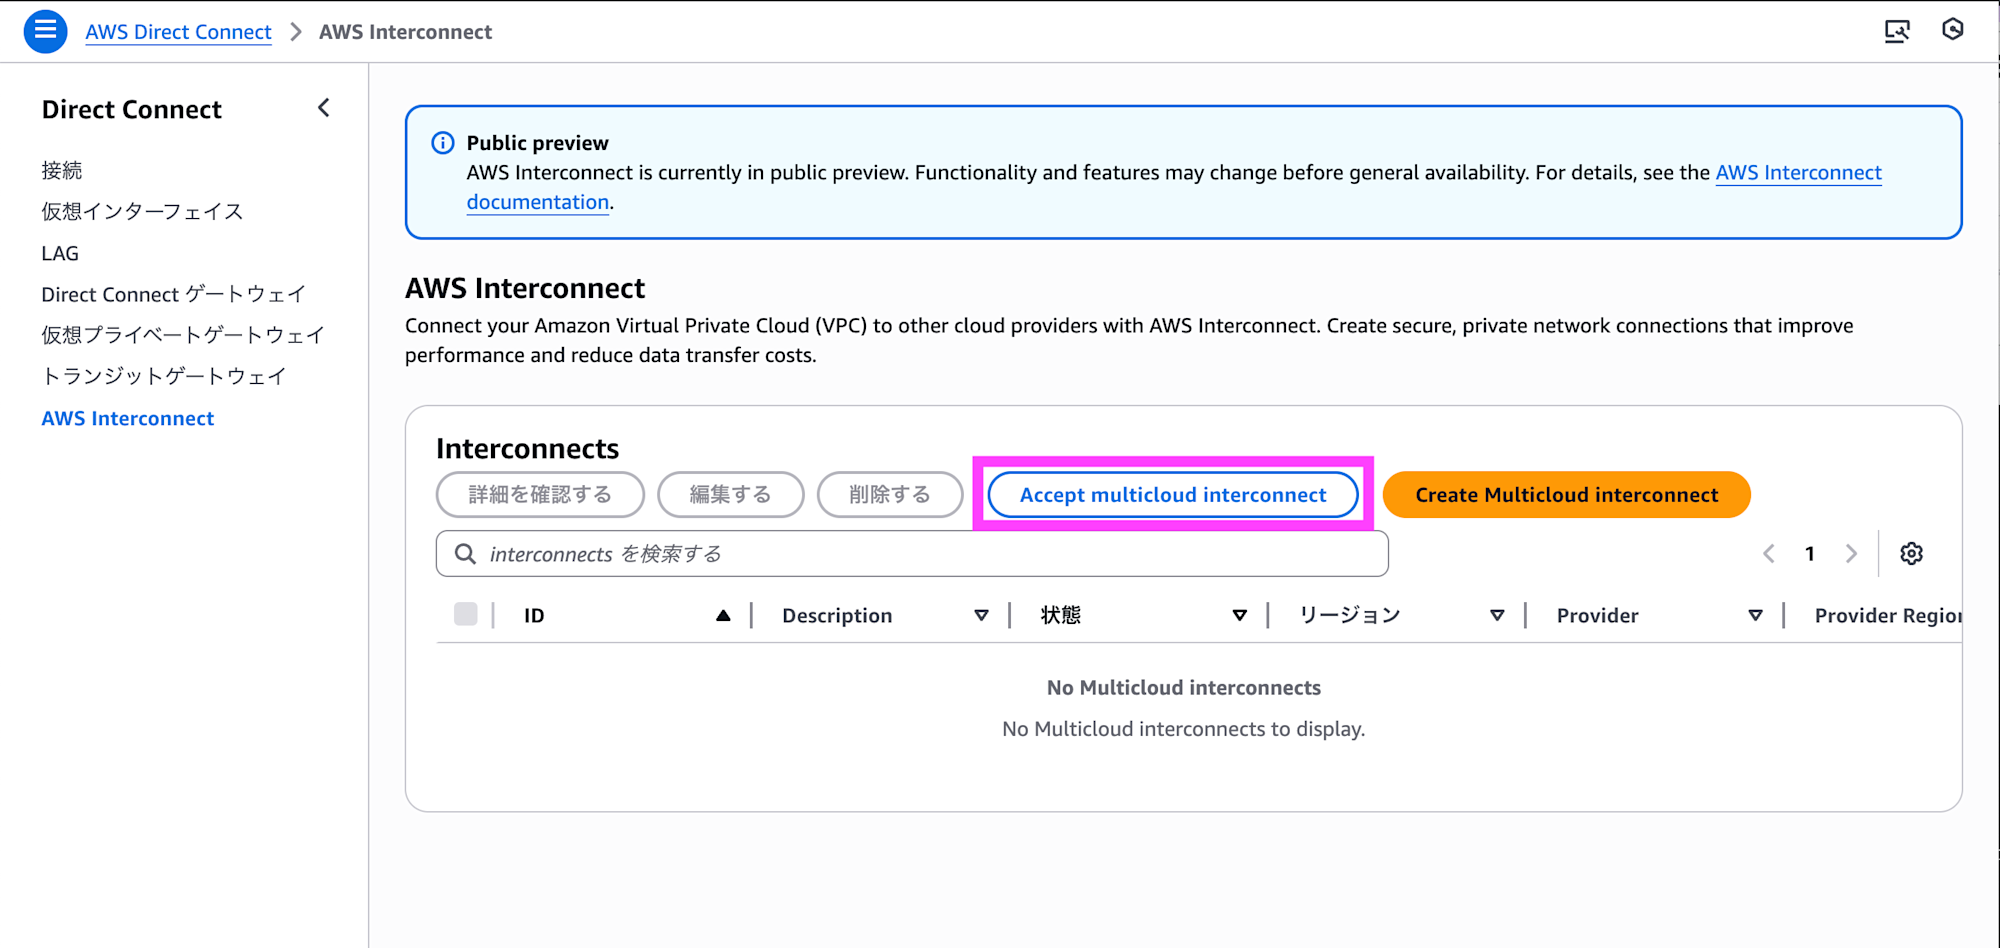The height and width of the screenshot is (948, 2000).
Task: Click the hexagon icon in top bar
Action: pyautogui.click(x=1952, y=30)
